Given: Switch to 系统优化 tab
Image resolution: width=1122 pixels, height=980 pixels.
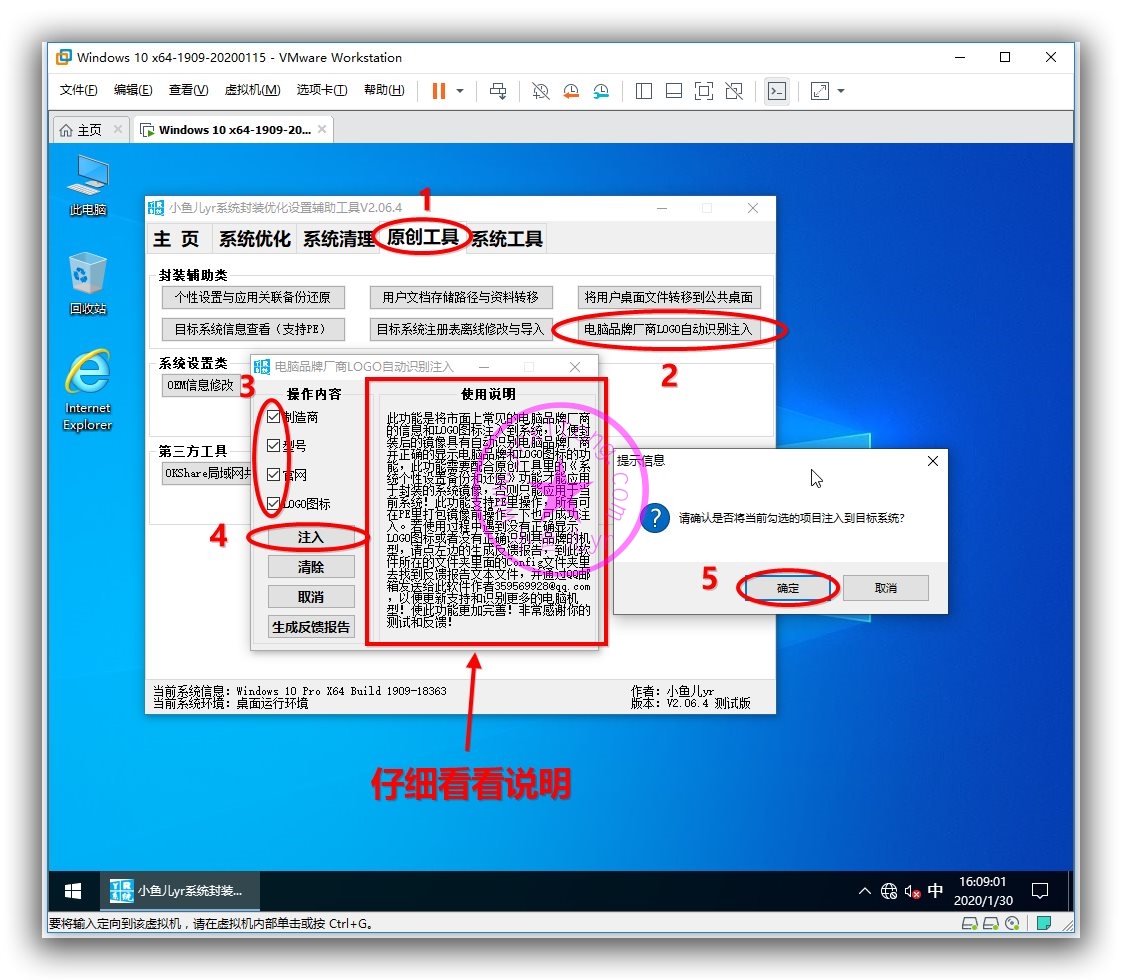Looking at the screenshot, I should coord(255,239).
